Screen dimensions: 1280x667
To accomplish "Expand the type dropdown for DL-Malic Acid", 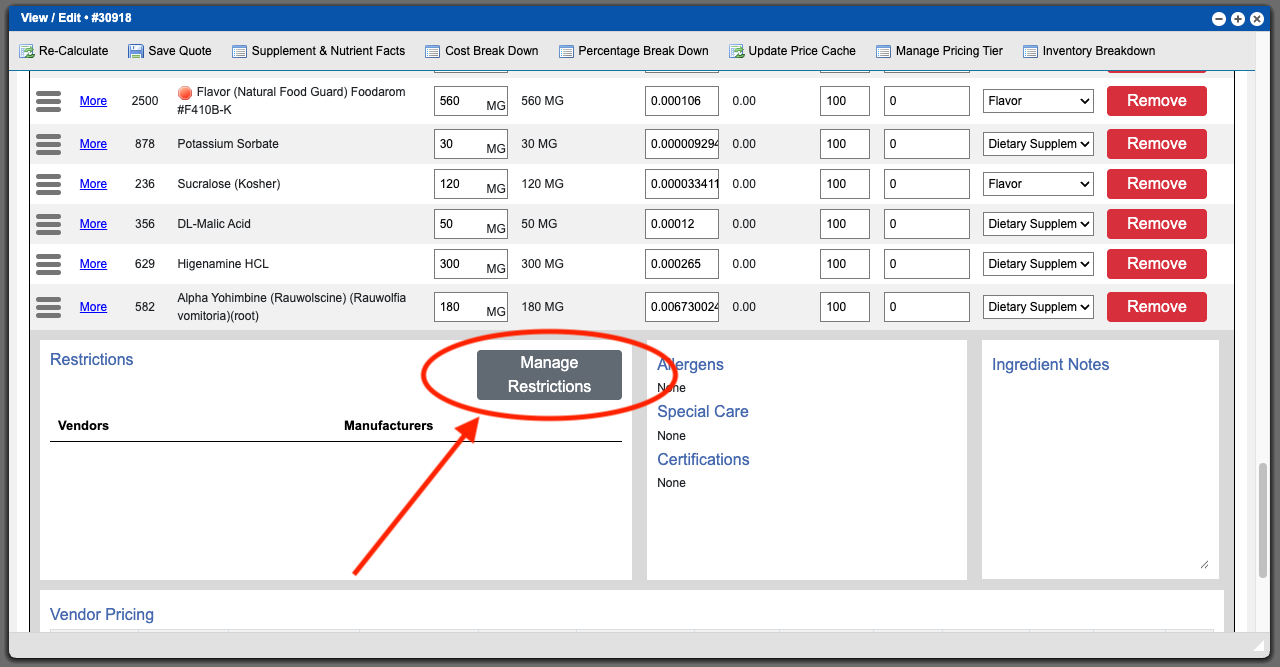I will click(x=1038, y=224).
